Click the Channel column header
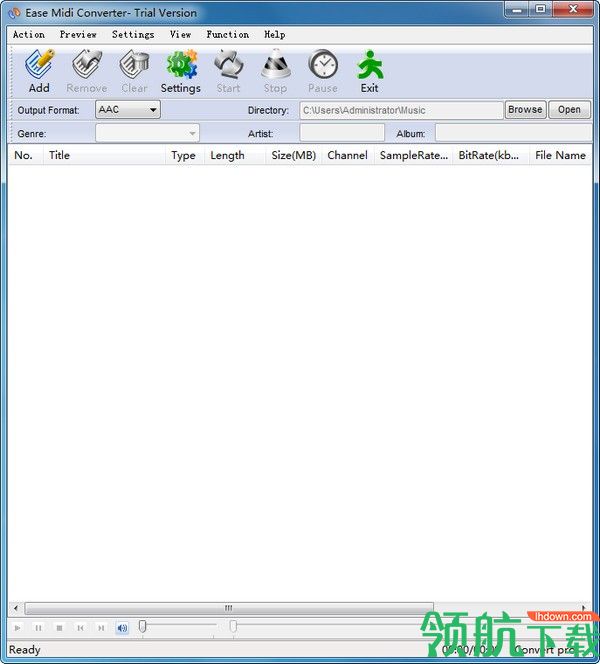Viewport: 600px width, 664px height. tap(348, 155)
